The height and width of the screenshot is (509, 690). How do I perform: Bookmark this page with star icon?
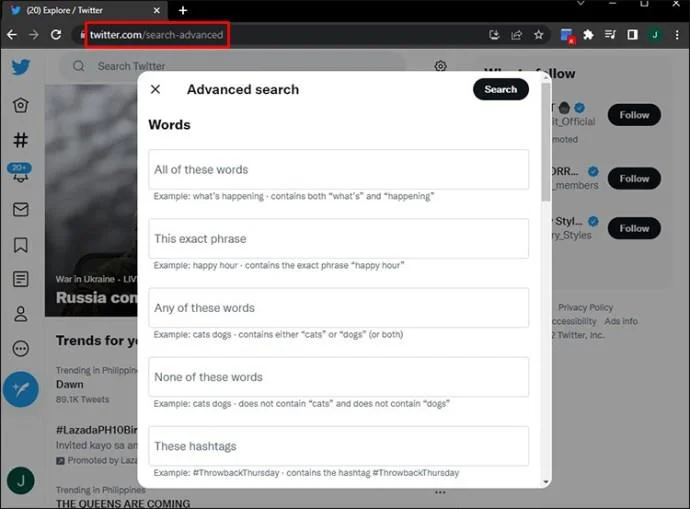click(x=539, y=35)
